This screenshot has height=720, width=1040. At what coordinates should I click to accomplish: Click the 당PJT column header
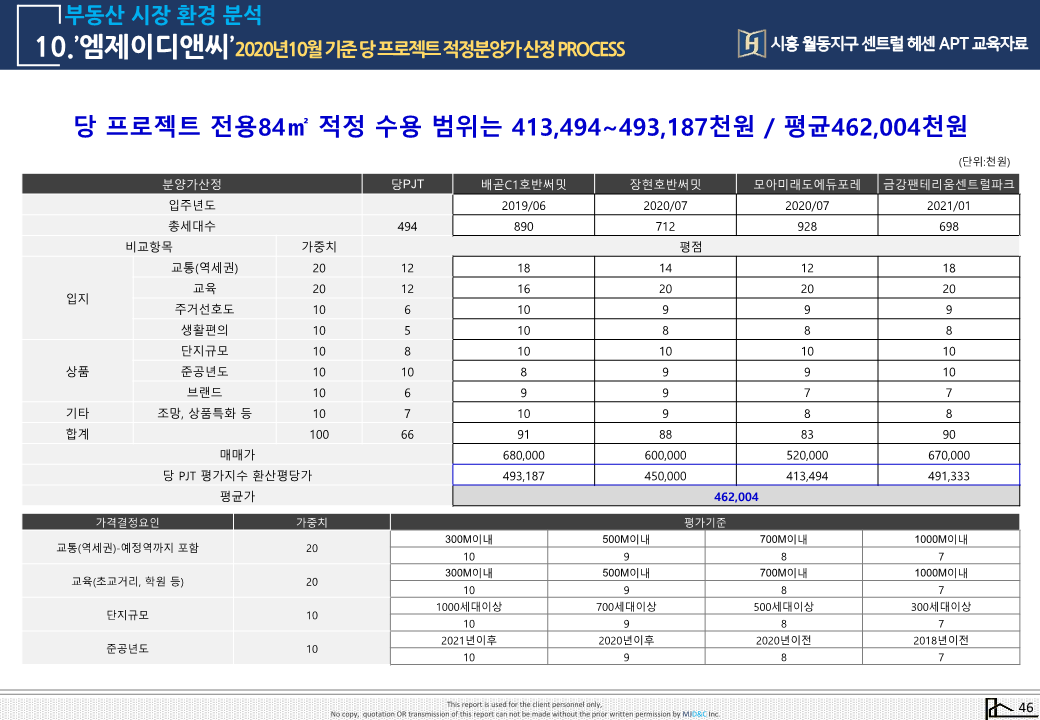click(407, 184)
